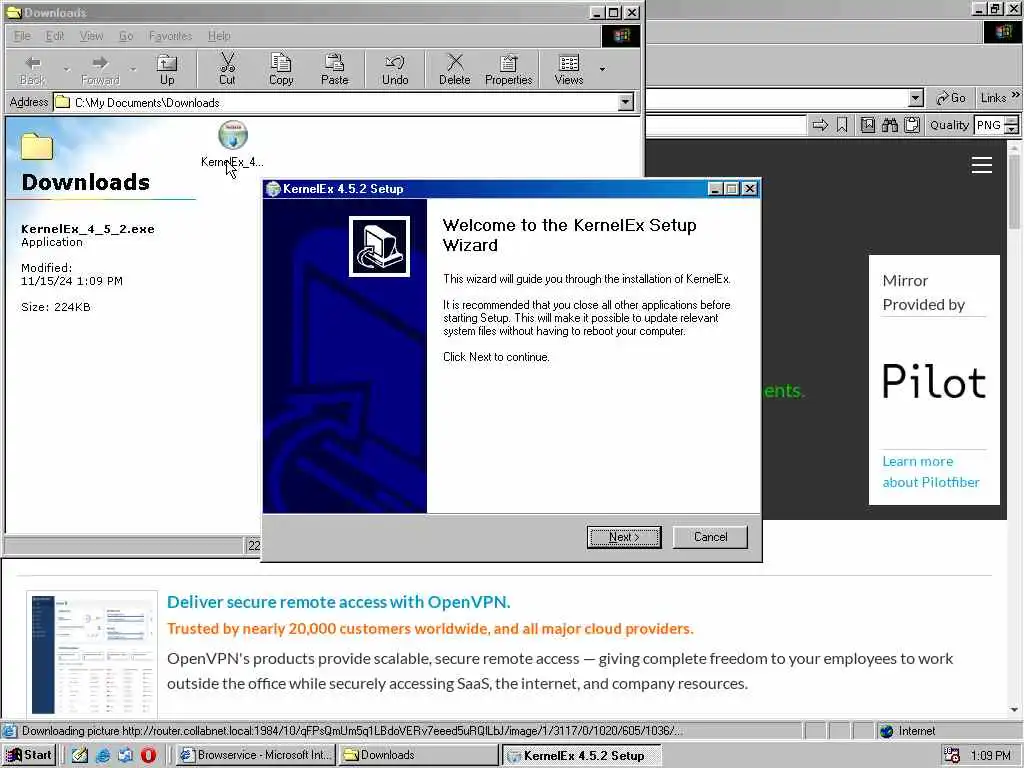Click Task Scheduler tray icon
The image size is (1024, 768).
pyautogui.click(x=952, y=756)
